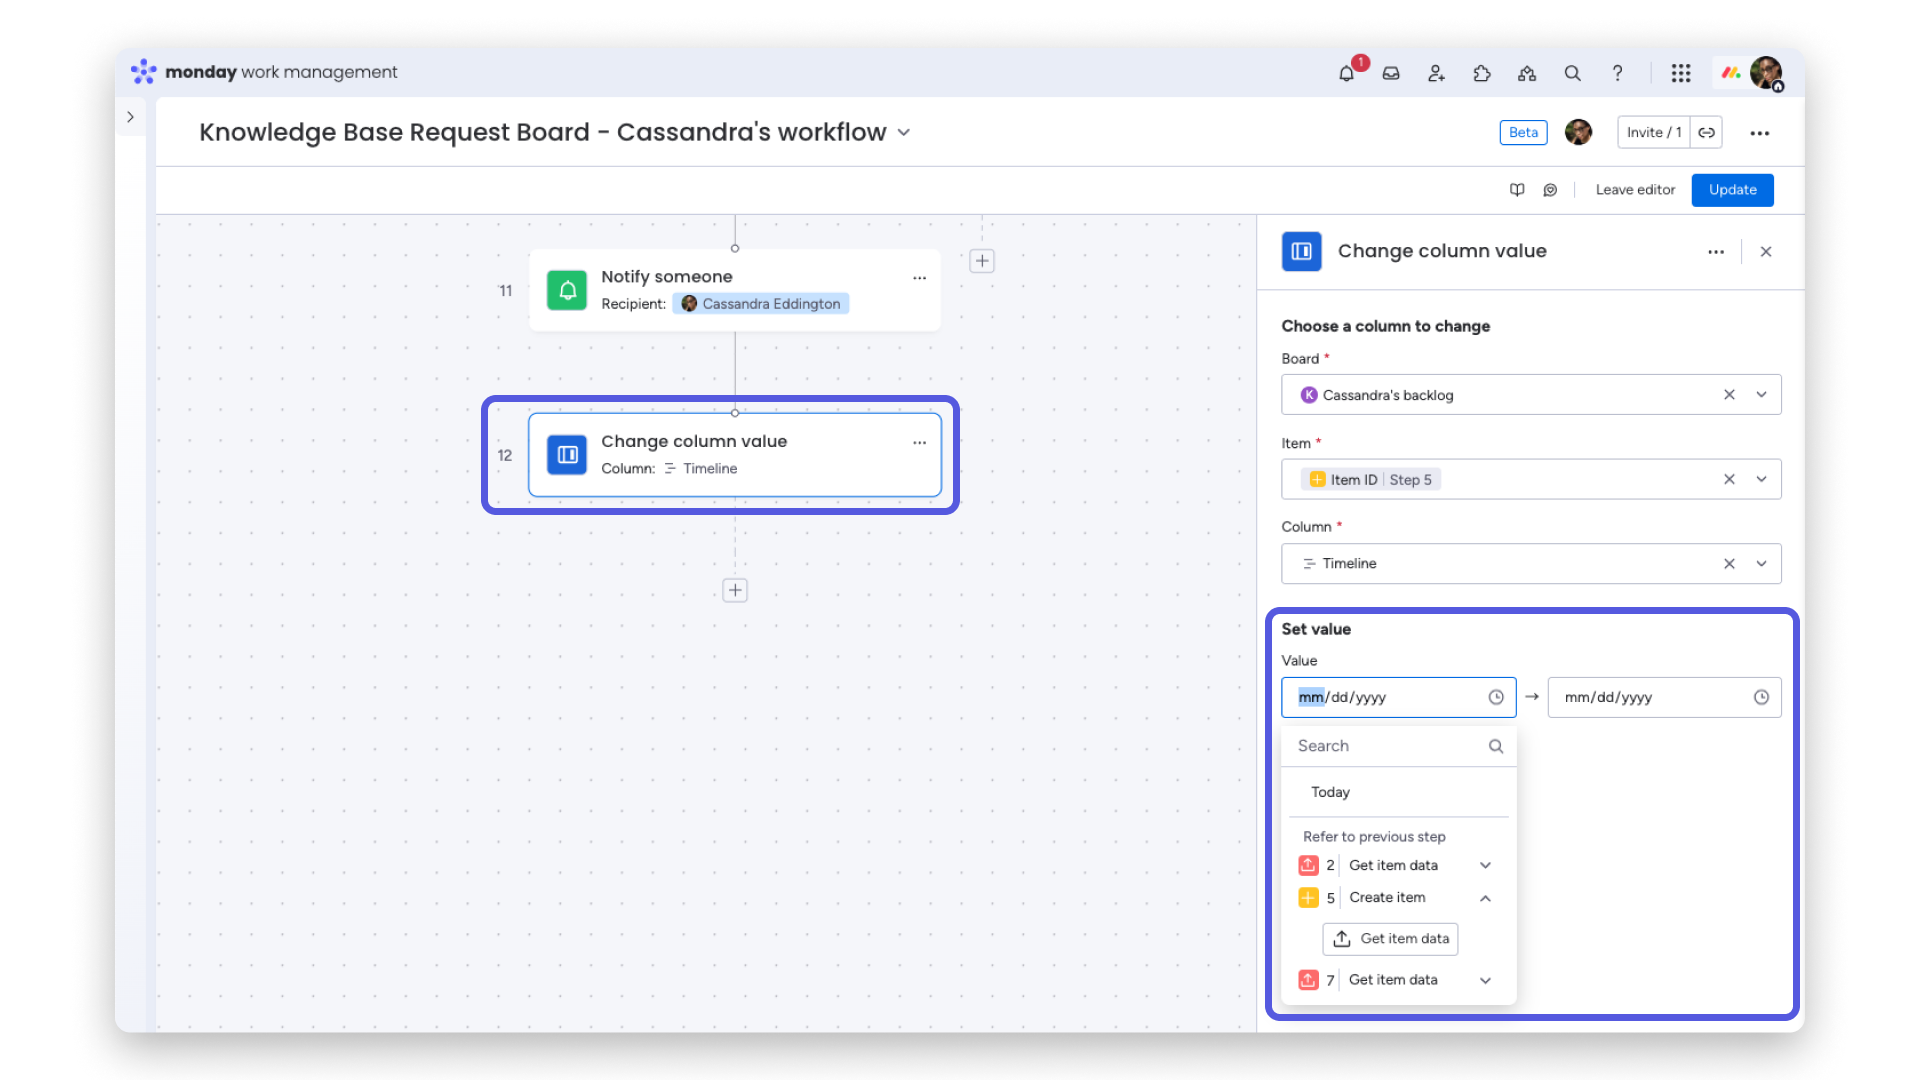Click the Item ID Step 5 tag
This screenshot has height=1080, width=1920.
(1371, 480)
